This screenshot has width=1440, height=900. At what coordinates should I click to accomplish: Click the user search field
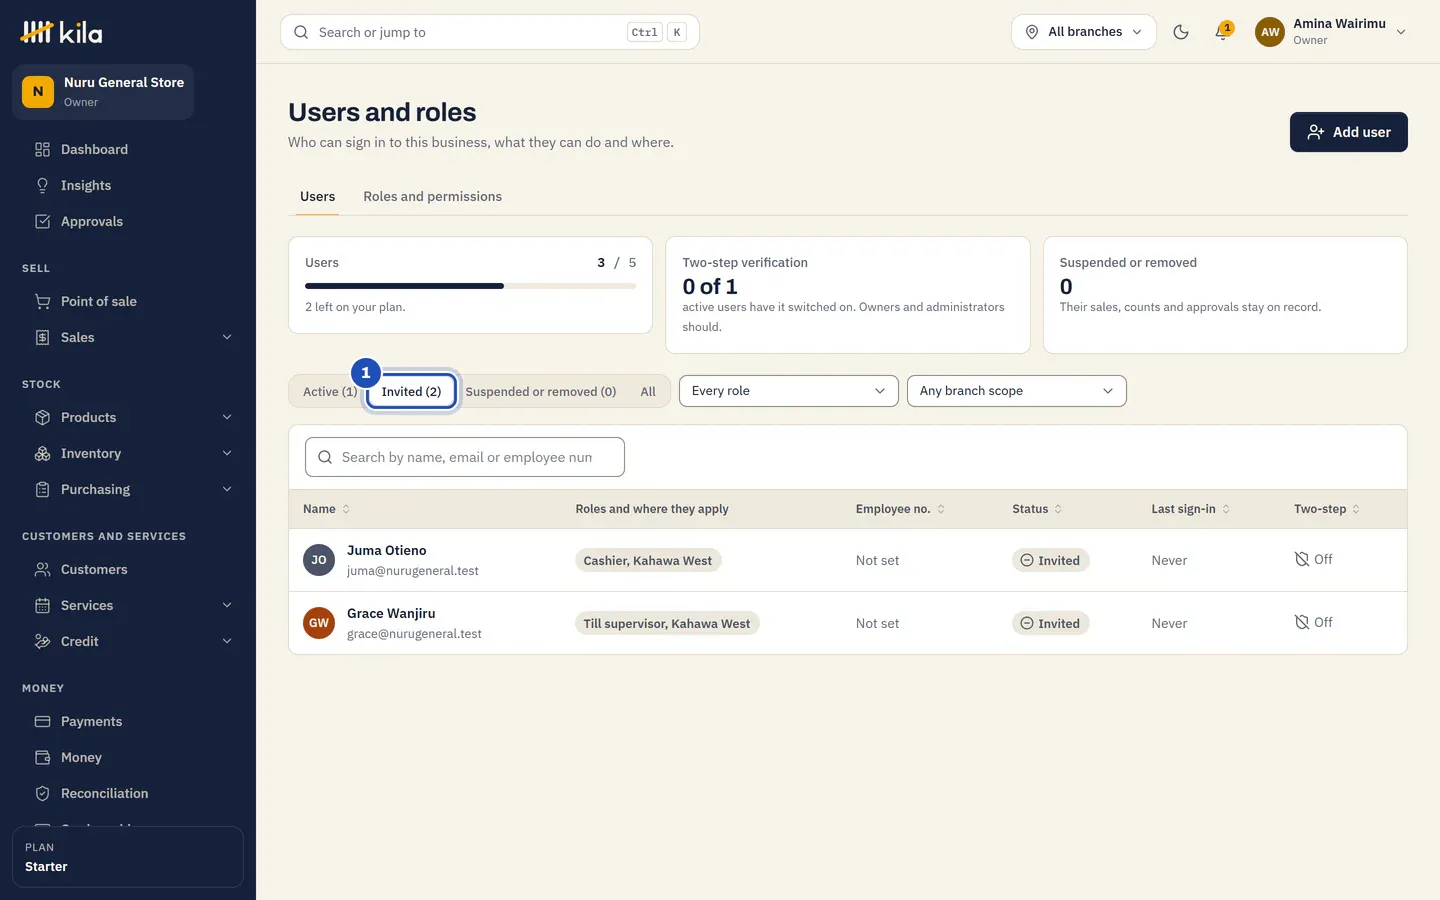point(465,457)
